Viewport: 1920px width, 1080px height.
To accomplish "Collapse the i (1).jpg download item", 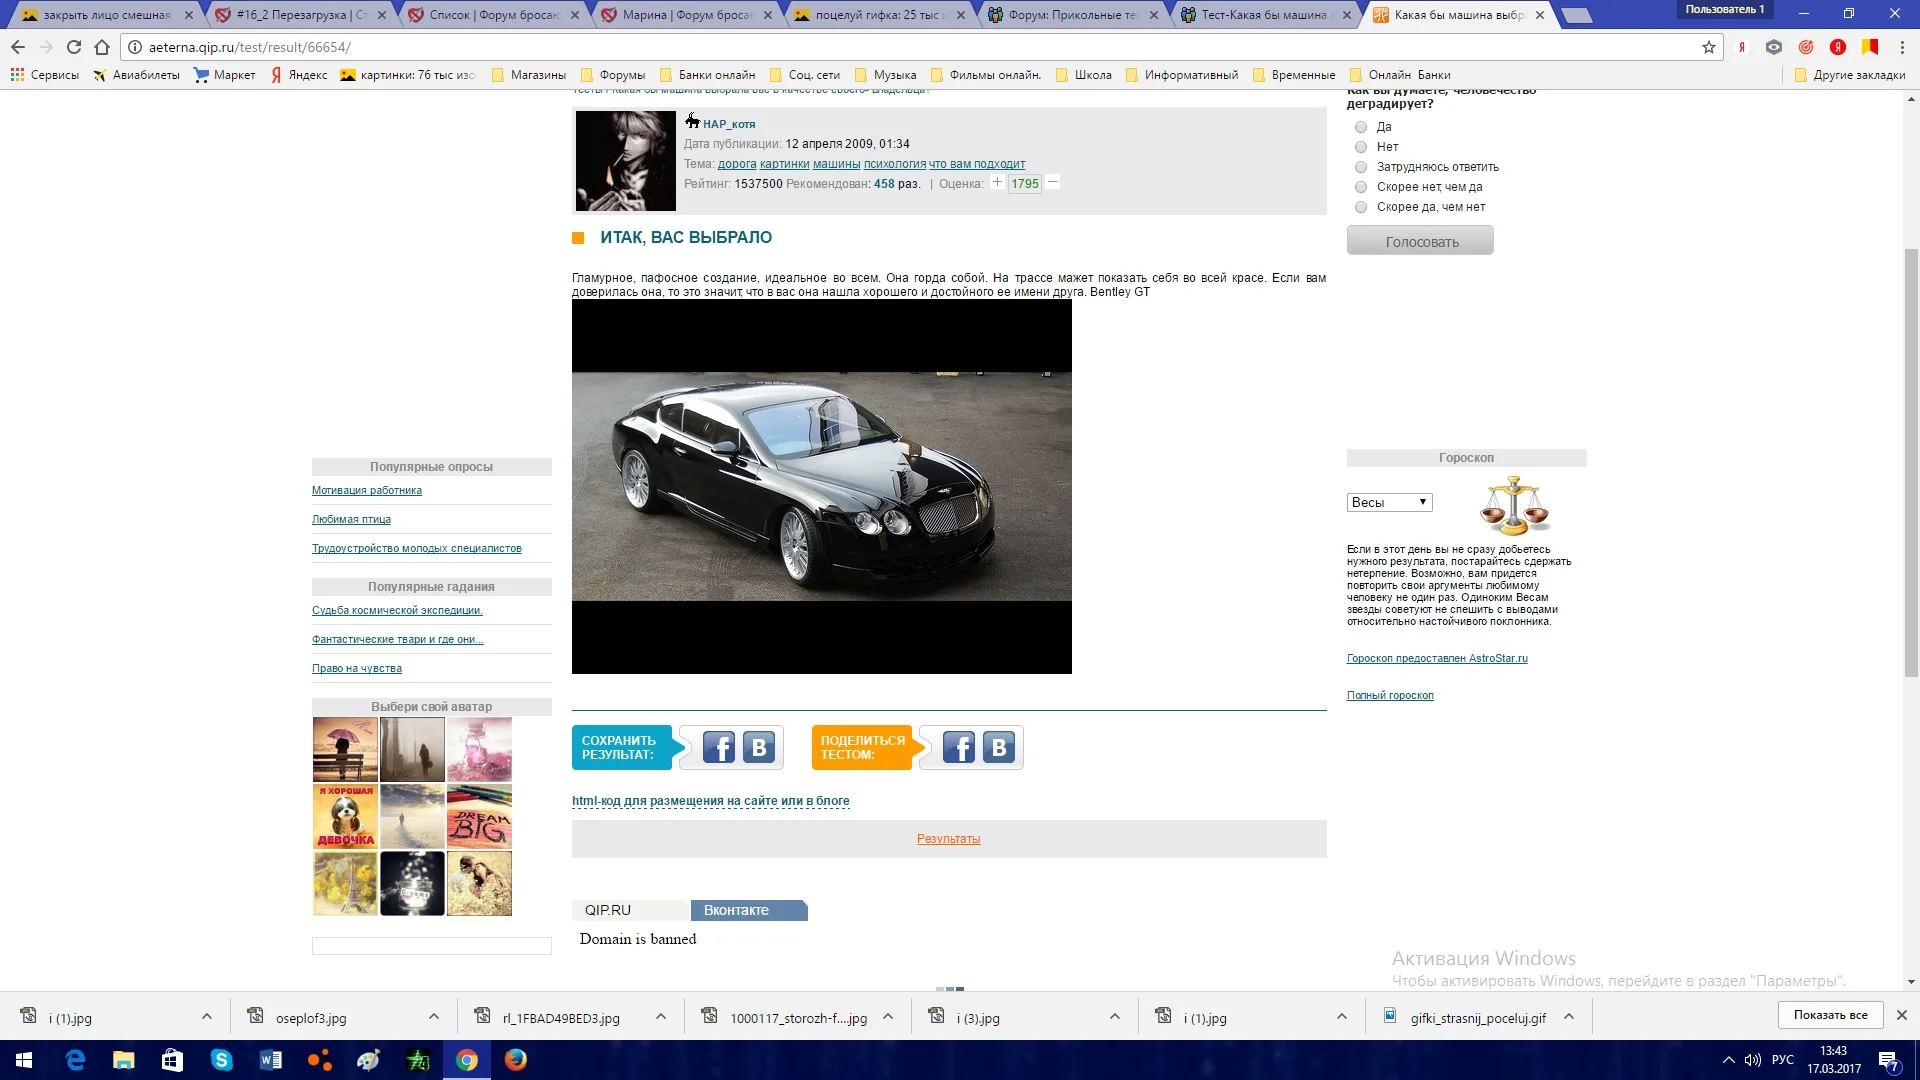I will [x=207, y=1016].
